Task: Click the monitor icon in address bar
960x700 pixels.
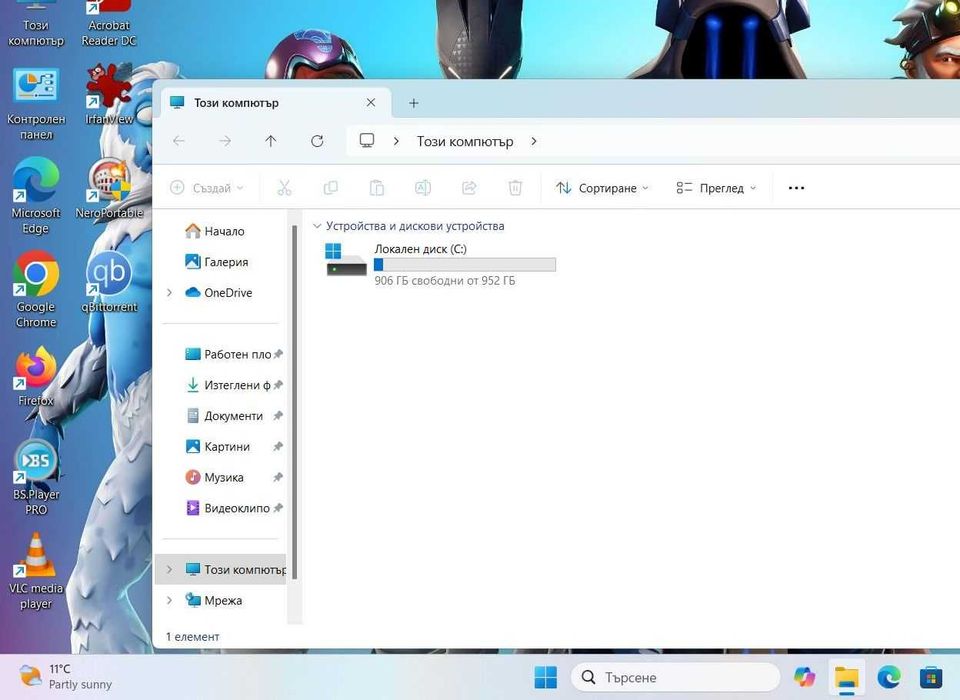Action: coord(367,141)
